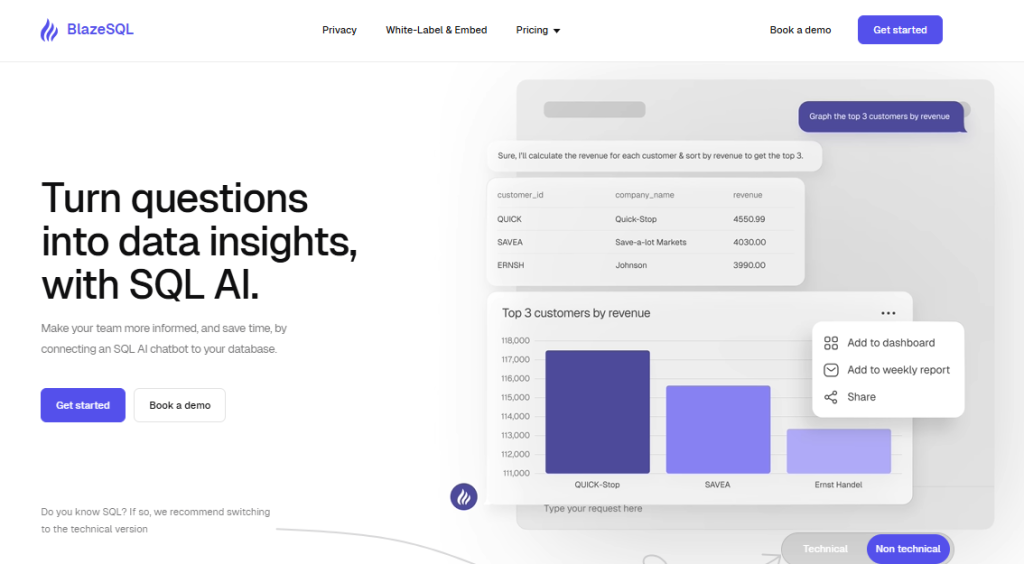
Task: Choose Add to dashboard from popup
Action: click(x=890, y=343)
